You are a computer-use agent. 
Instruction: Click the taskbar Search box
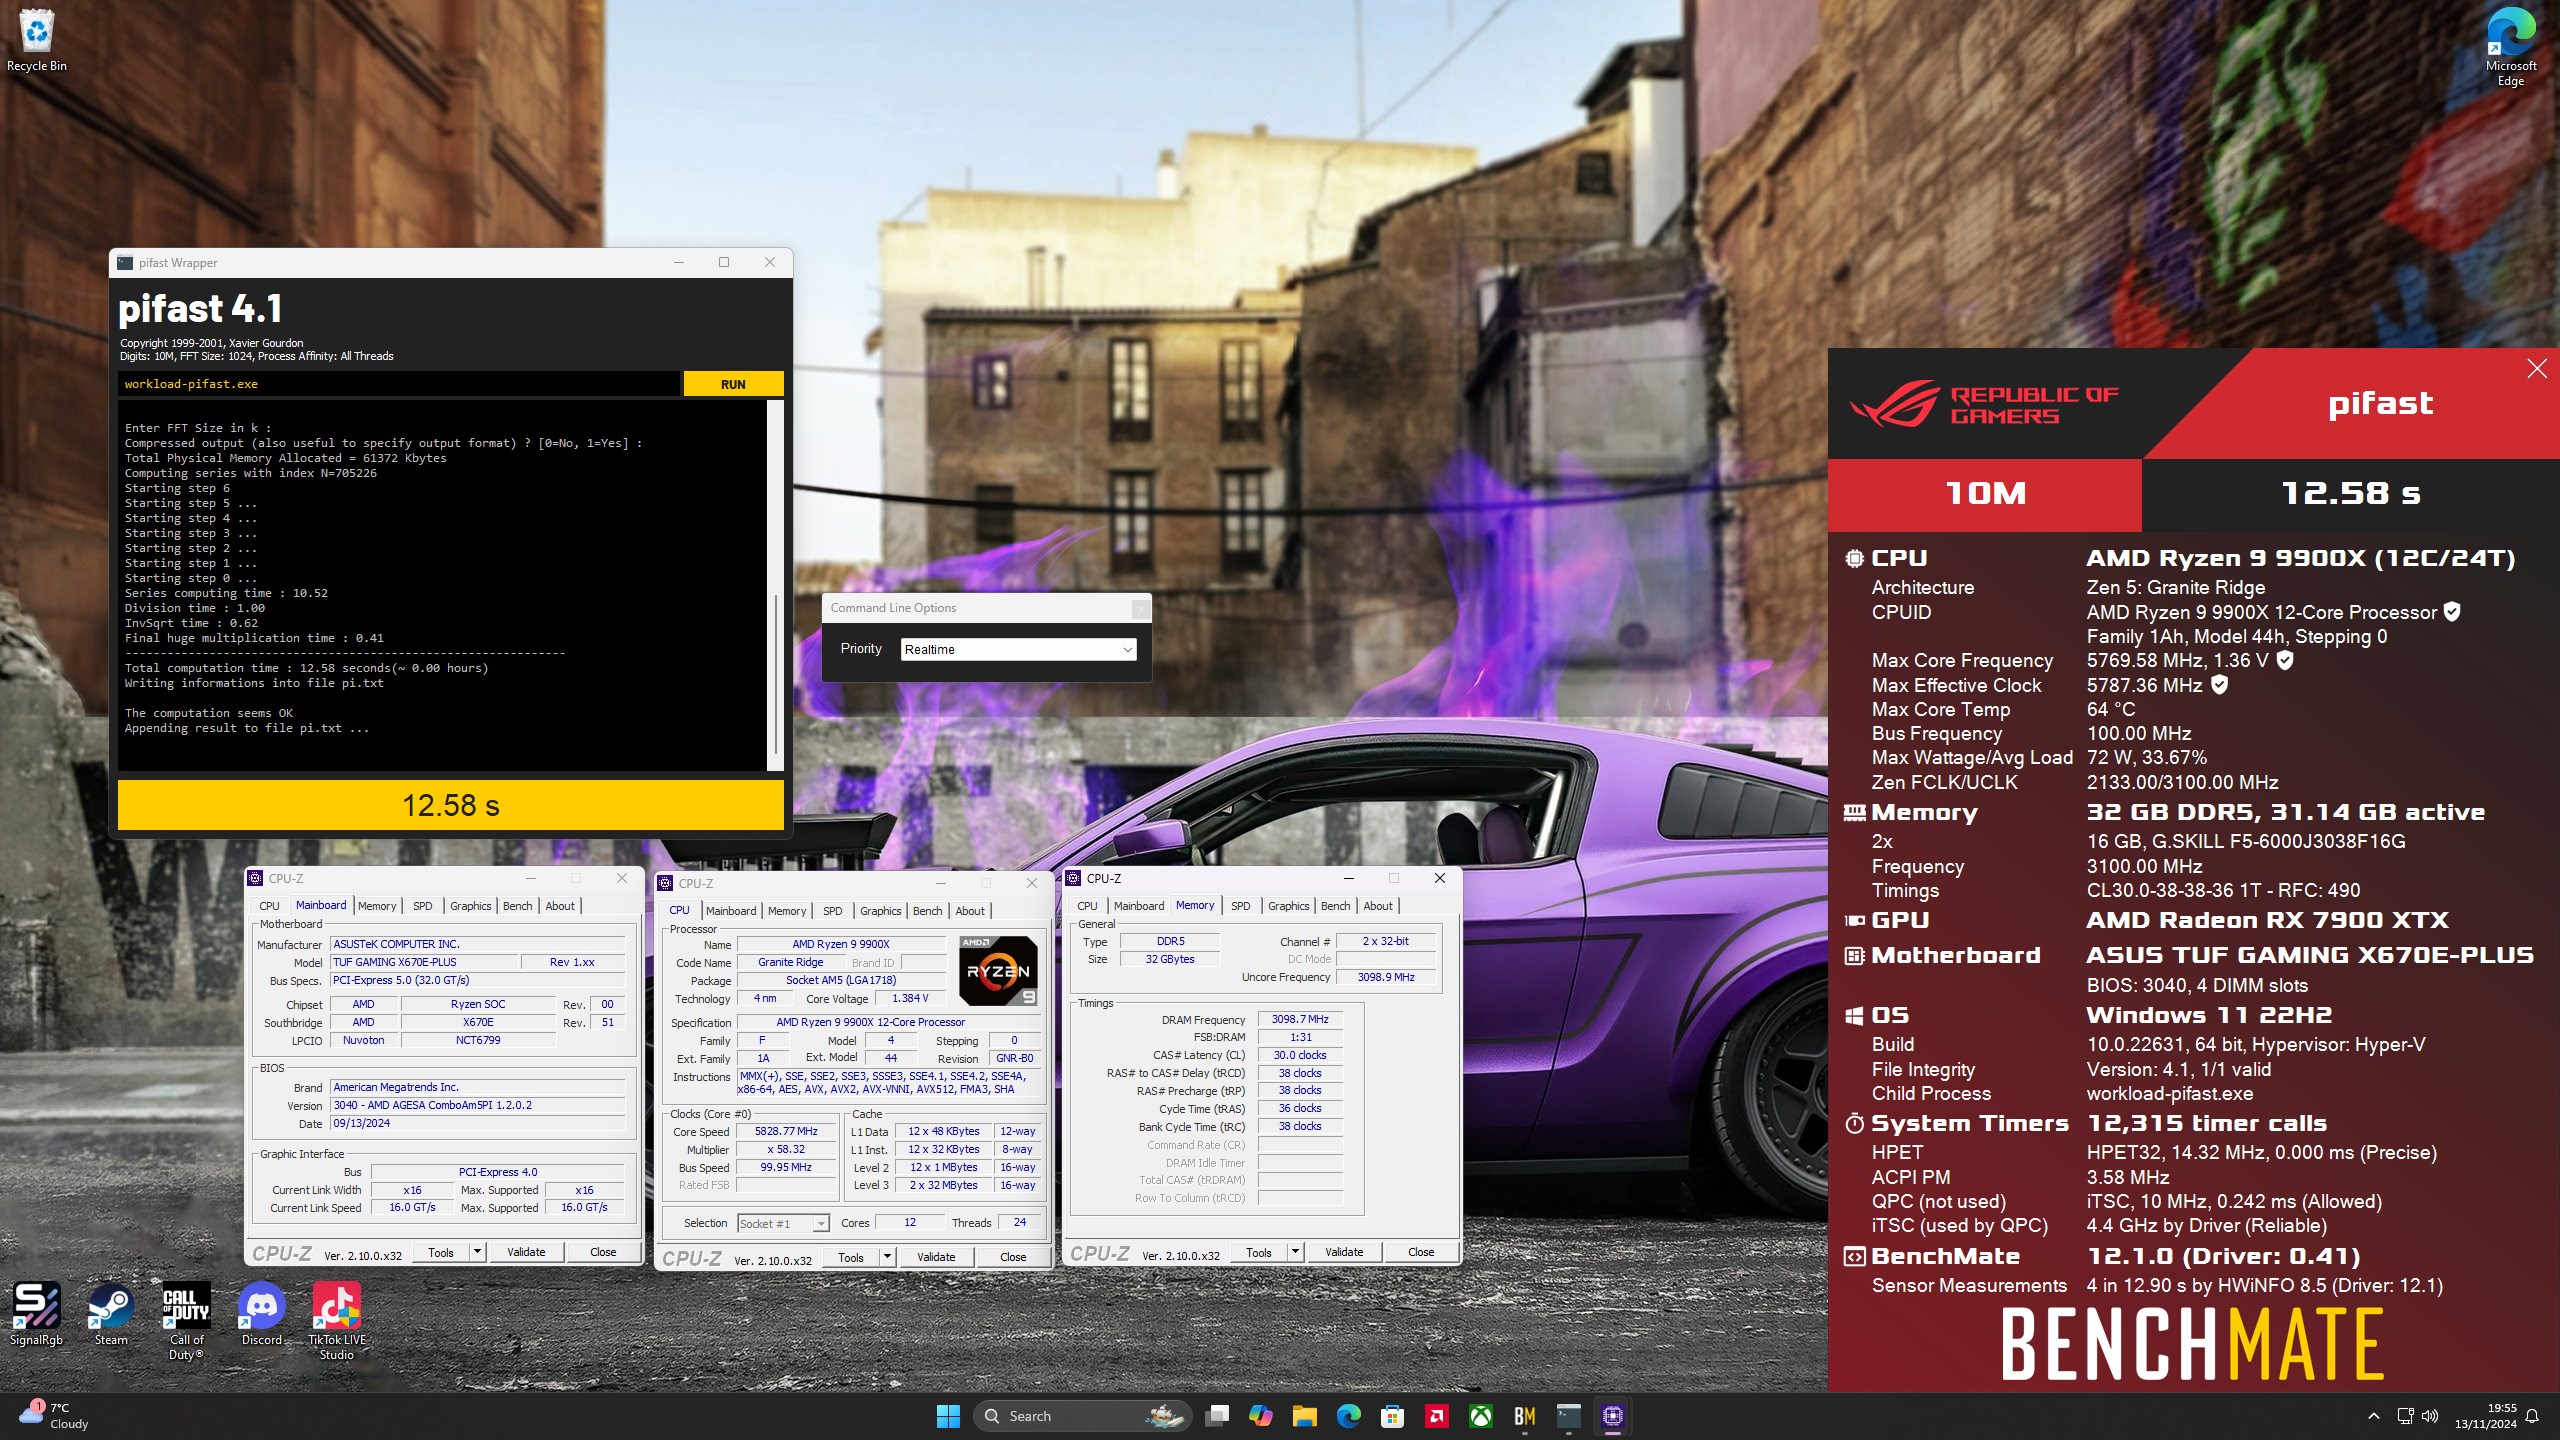tap(1082, 1416)
